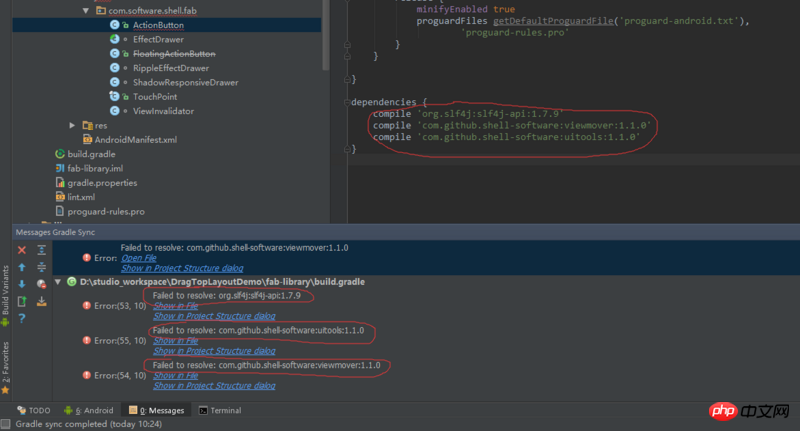This screenshot has height=431, width=800.
Task: Expand the res folder in project tree
Action: (x=72, y=125)
